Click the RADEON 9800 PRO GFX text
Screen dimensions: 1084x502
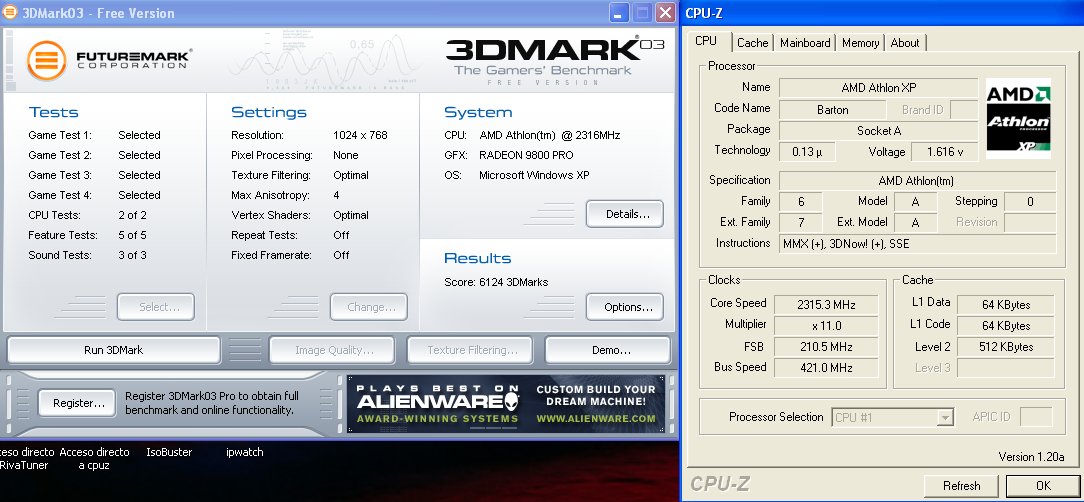tap(526, 155)
